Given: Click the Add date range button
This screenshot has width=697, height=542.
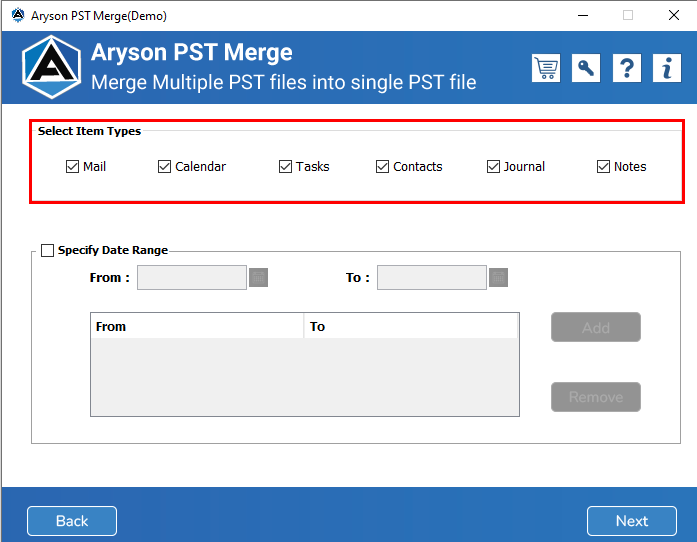Looking at the screenshot, I should tap(596, 327).
